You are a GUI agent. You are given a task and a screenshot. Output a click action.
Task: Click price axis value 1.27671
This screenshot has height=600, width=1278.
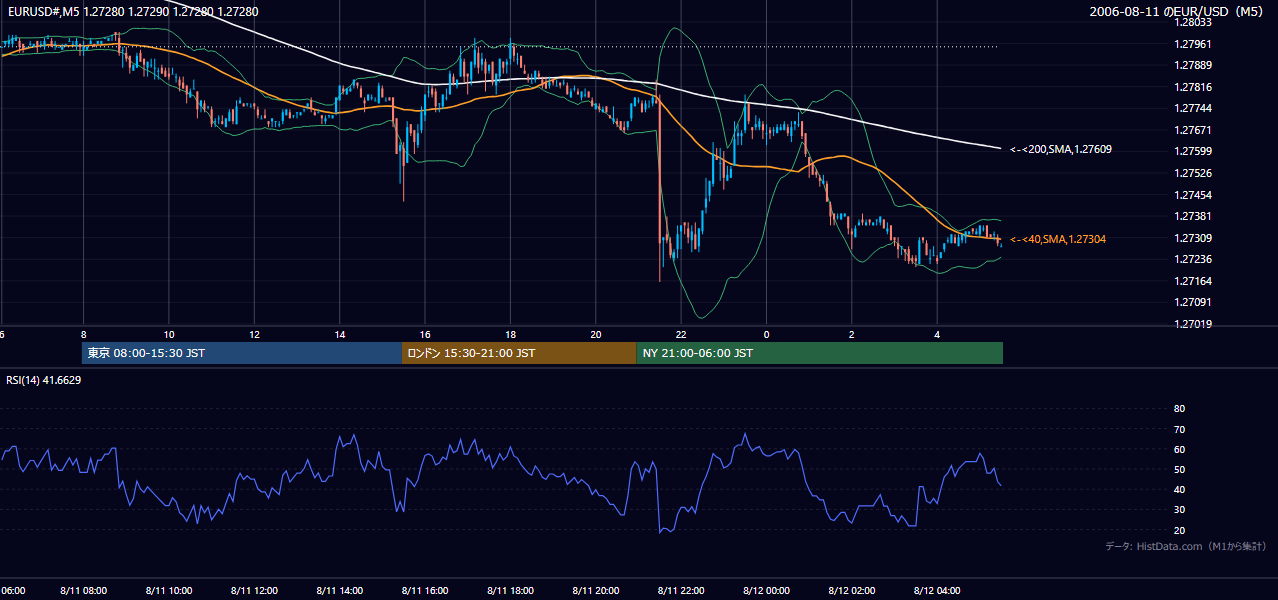click(x=1194, y=130)
